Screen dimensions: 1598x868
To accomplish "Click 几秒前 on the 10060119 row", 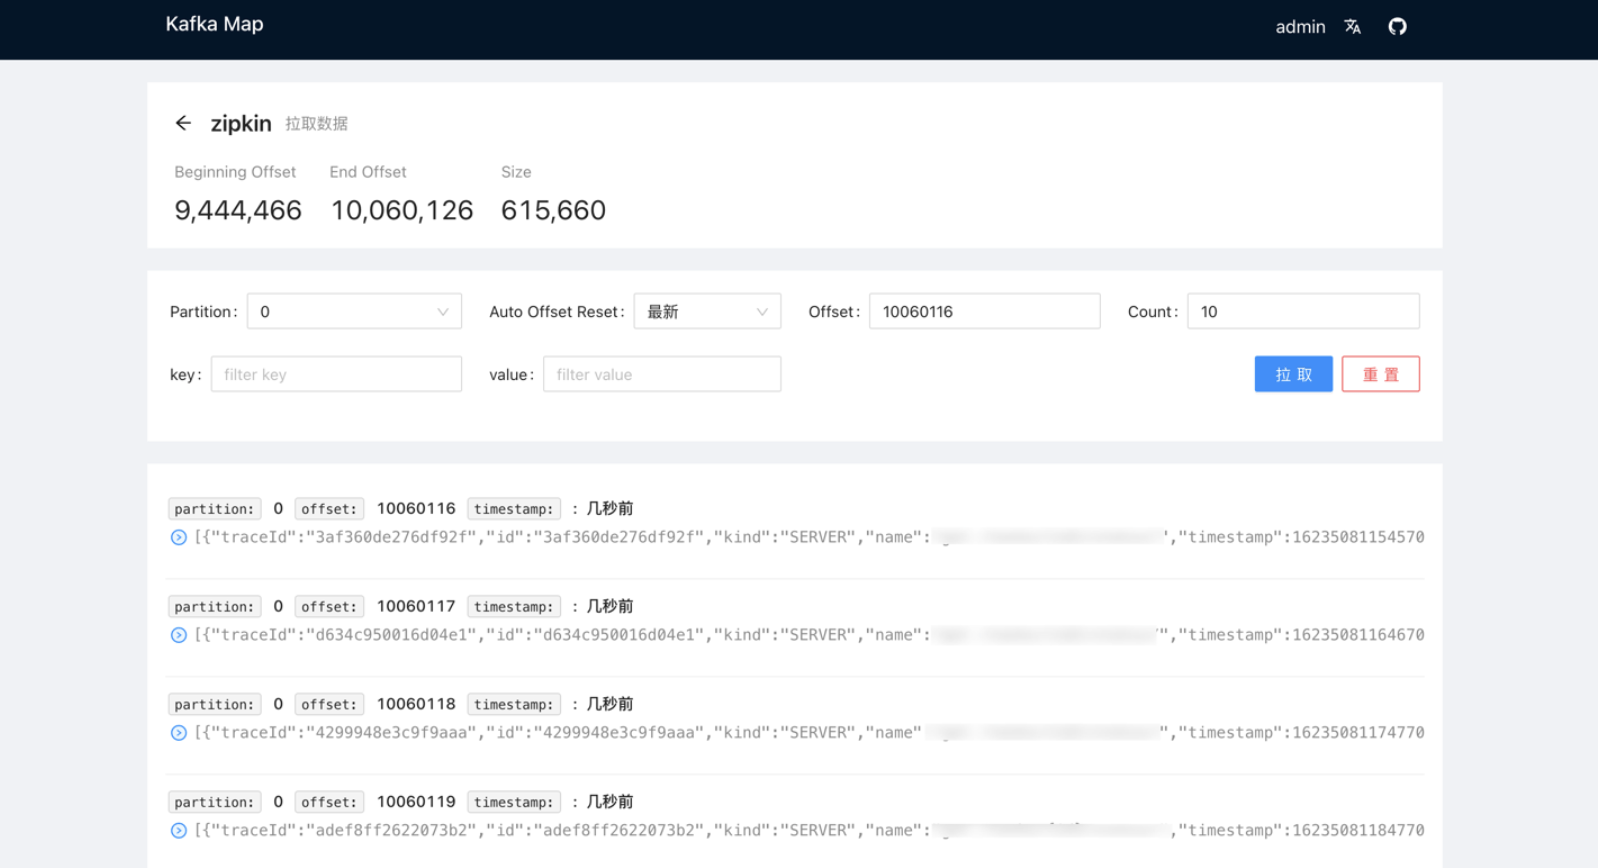I will (610, 801).
